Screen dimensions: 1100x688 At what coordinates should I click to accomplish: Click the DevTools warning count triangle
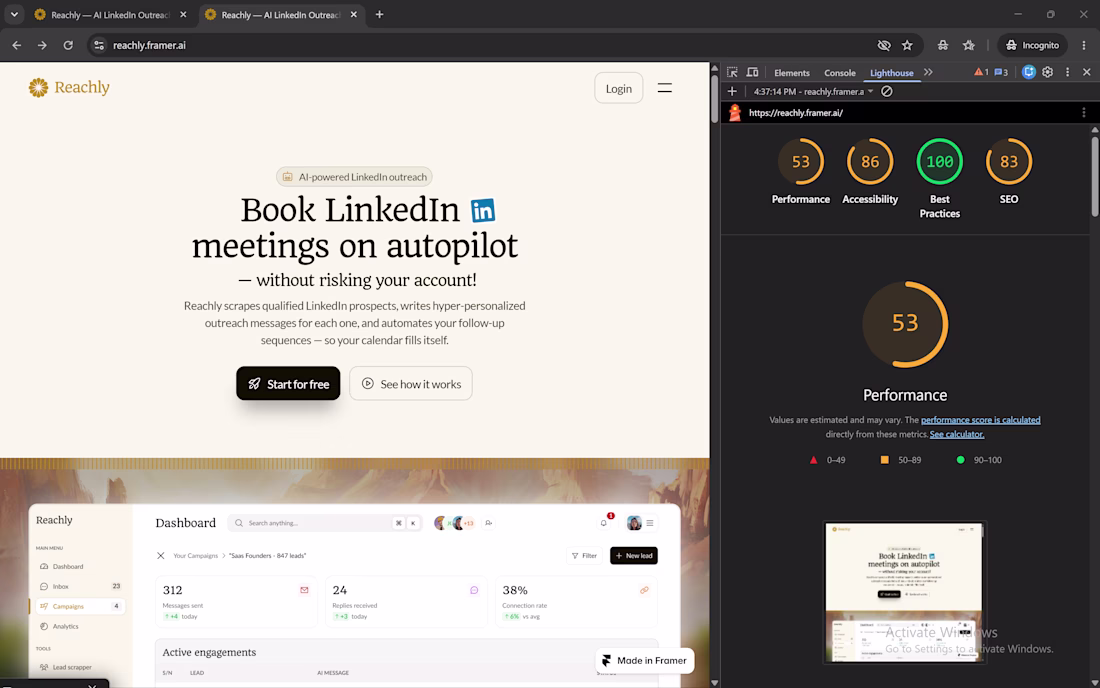tap(981, 72)
